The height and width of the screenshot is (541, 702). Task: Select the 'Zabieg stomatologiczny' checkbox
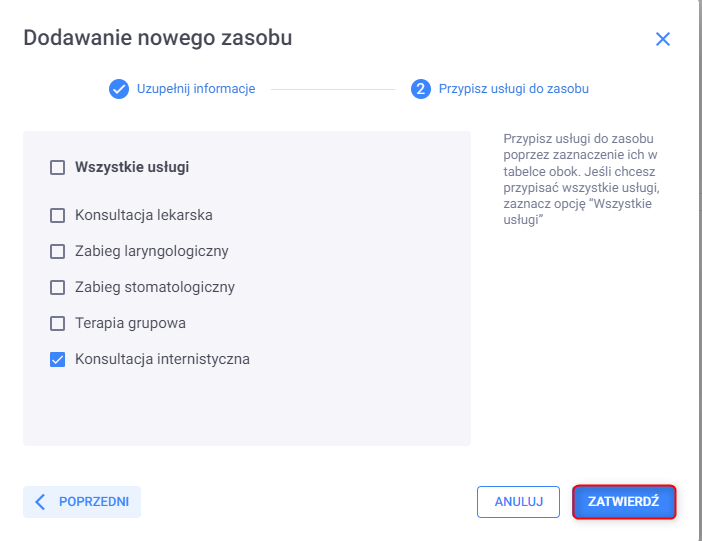(58, 287)
